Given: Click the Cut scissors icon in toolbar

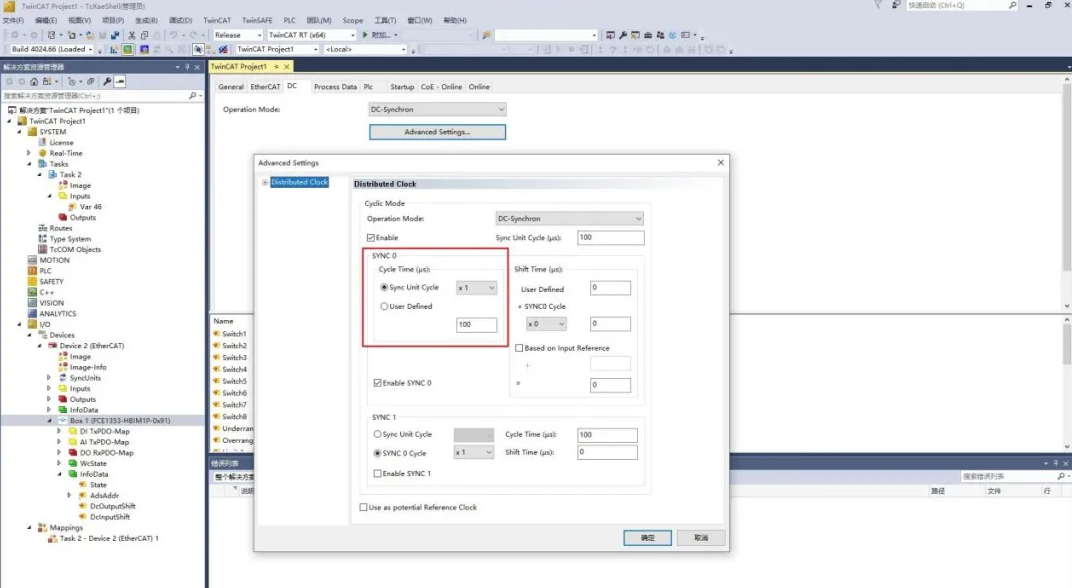Looking at the screenshot, I should click(x=131, y=35).
